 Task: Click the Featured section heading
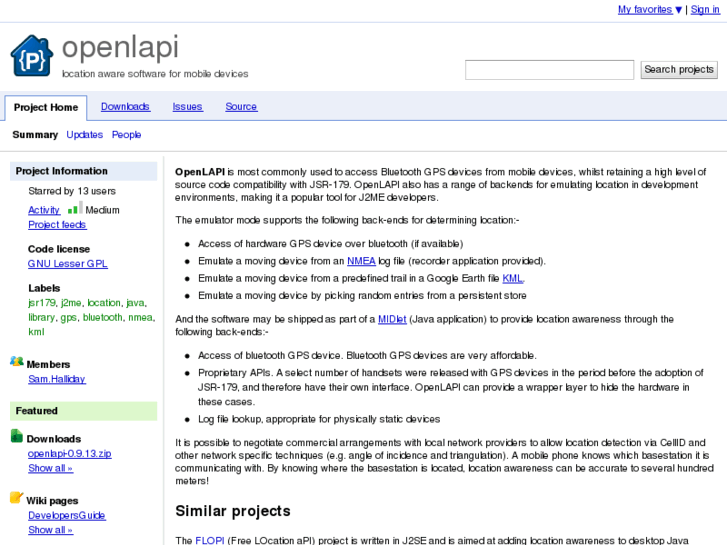pos(83,411)
